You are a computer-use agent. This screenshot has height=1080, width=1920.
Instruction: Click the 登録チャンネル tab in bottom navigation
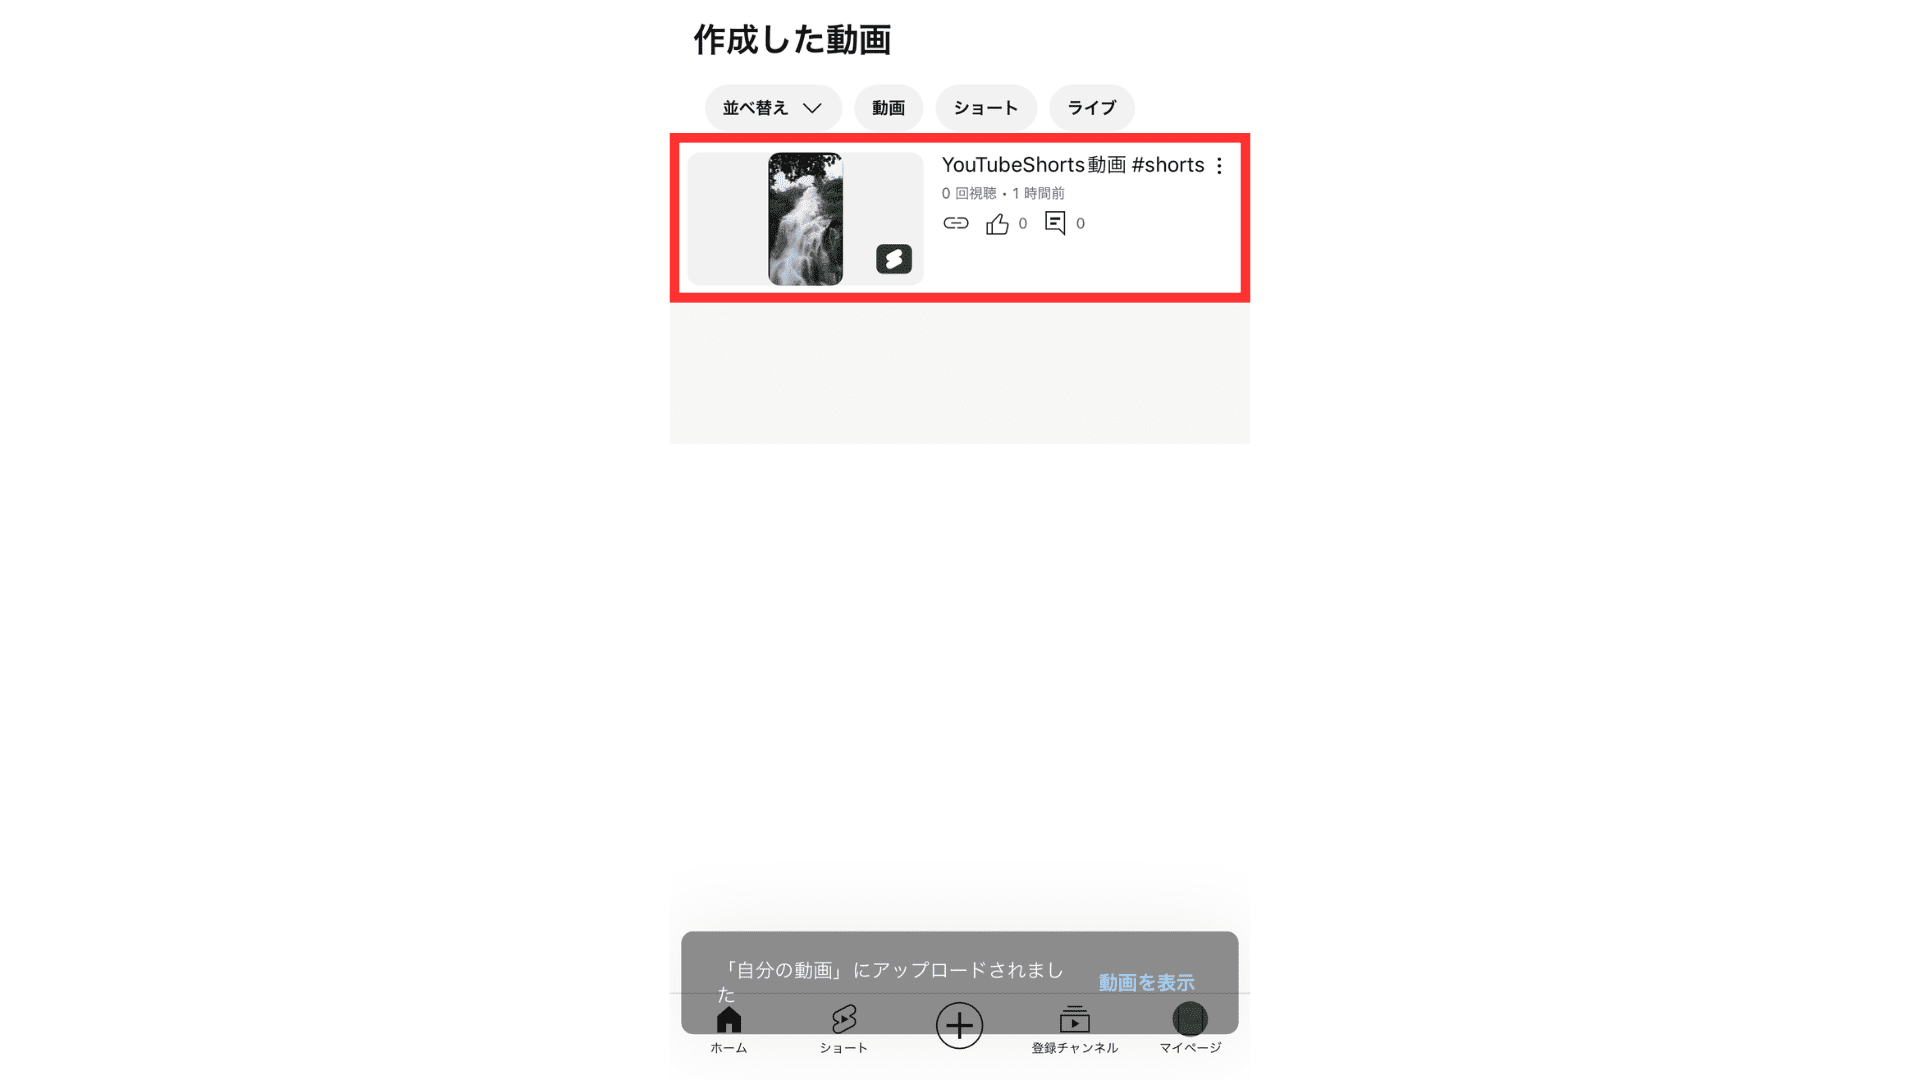click(x=1075, y=1029)
